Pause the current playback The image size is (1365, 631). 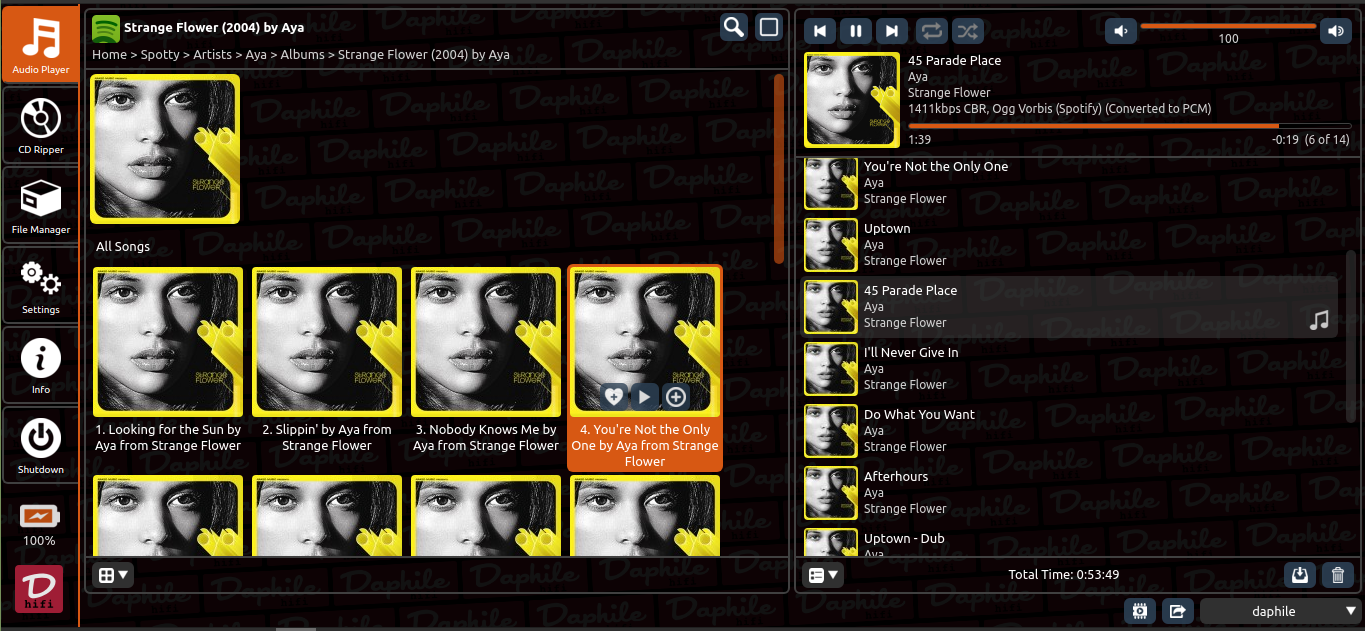click(856, 31)
